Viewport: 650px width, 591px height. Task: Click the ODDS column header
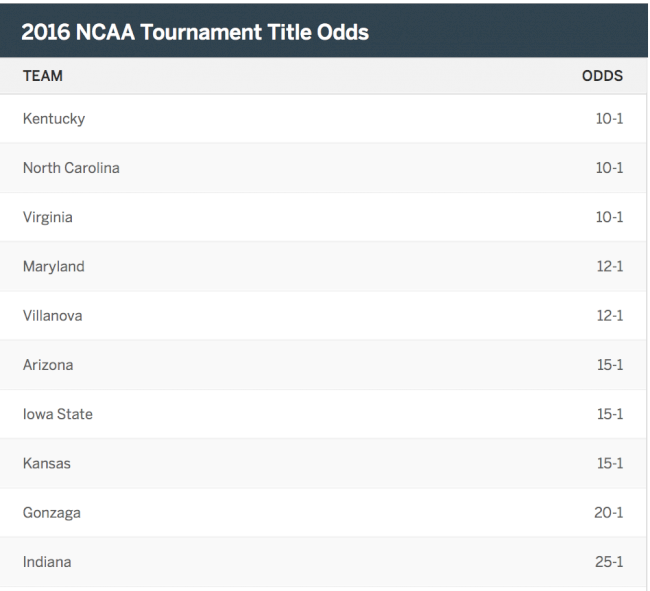click(x=602, y=76)
